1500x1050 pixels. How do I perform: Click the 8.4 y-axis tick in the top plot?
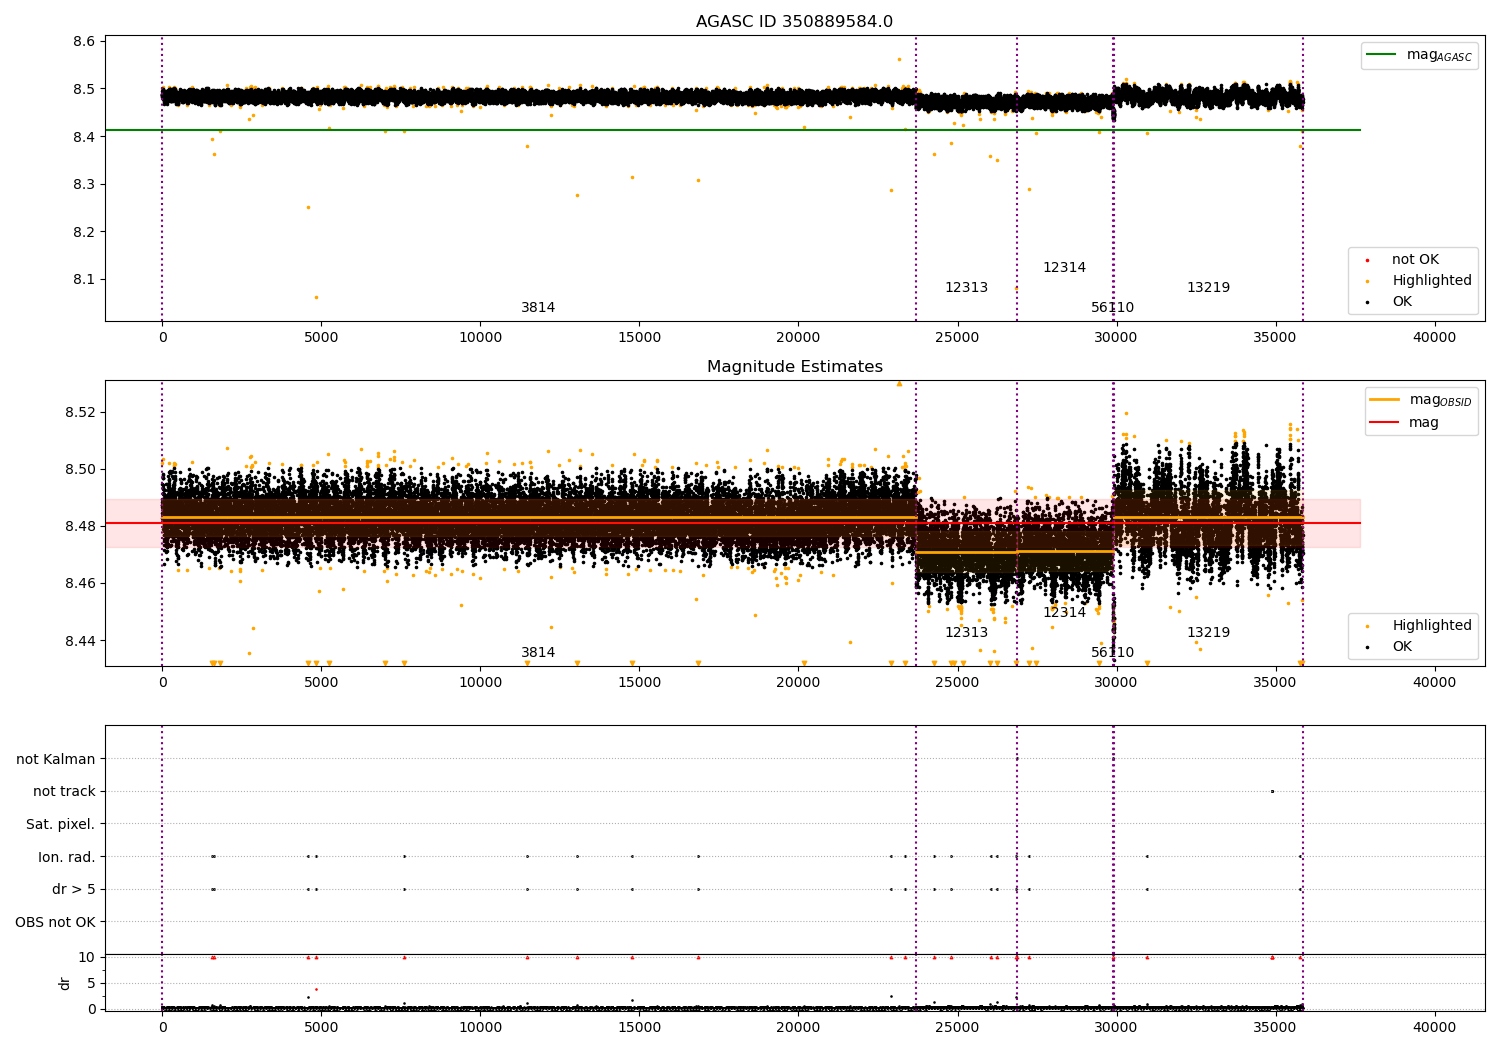(85, 137)
